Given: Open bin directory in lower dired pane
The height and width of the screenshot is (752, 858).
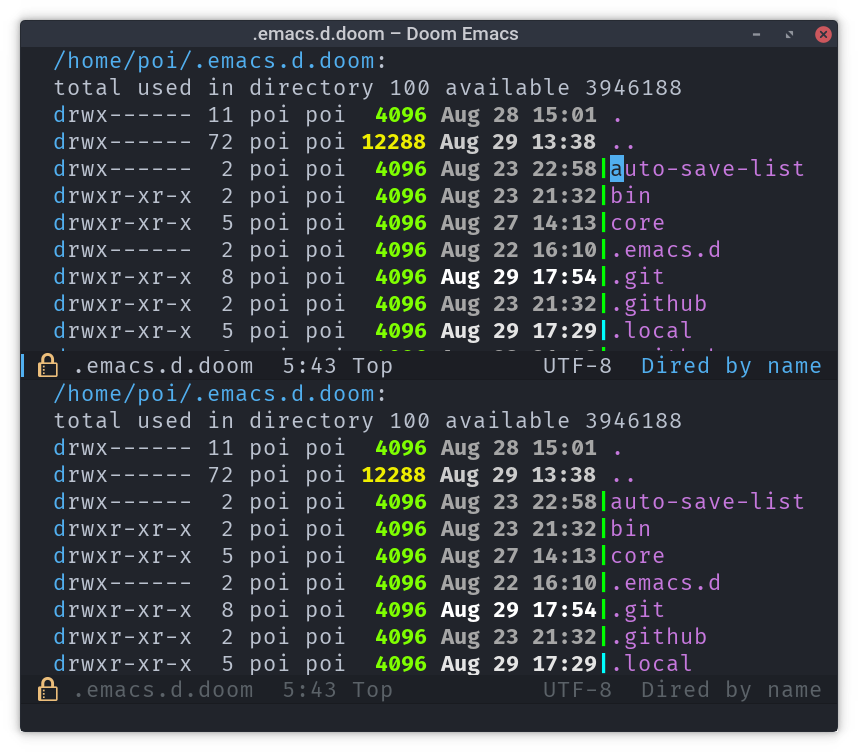Looking at the screenshot, I should tap(630, 529).
